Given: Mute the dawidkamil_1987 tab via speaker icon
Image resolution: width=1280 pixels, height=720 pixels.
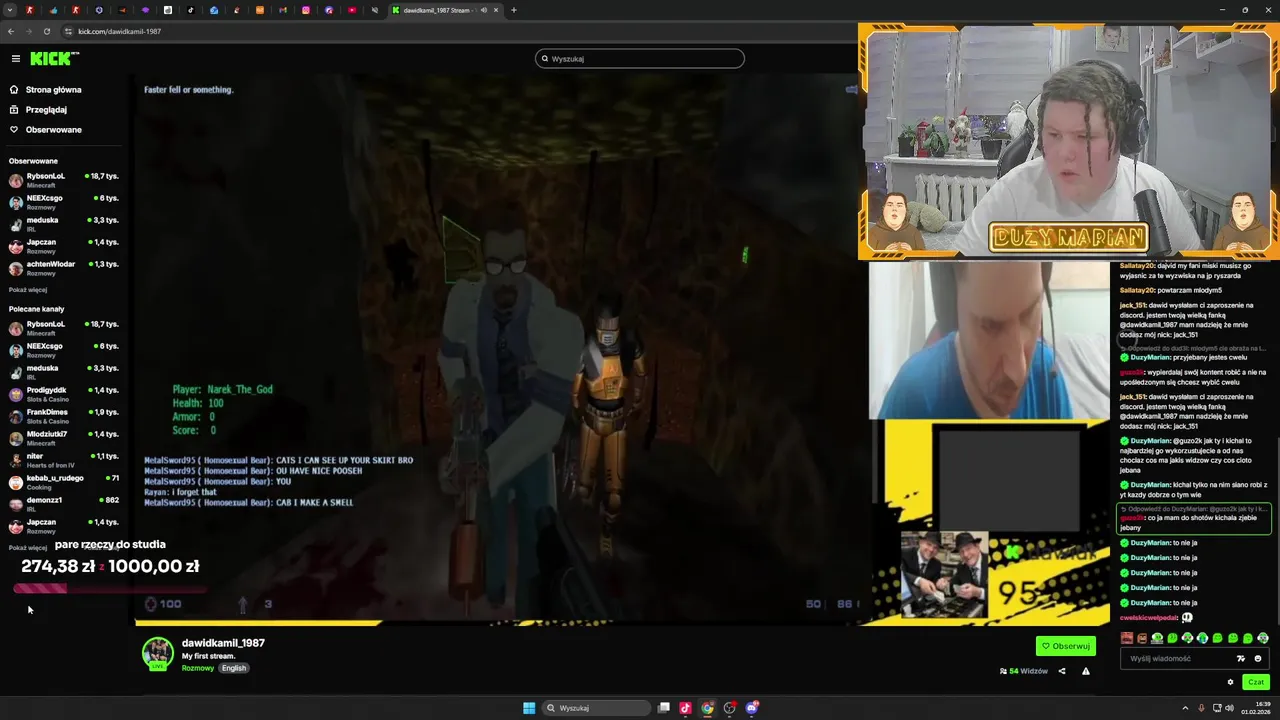Looking at the screenshot, I should coord(483,10).
